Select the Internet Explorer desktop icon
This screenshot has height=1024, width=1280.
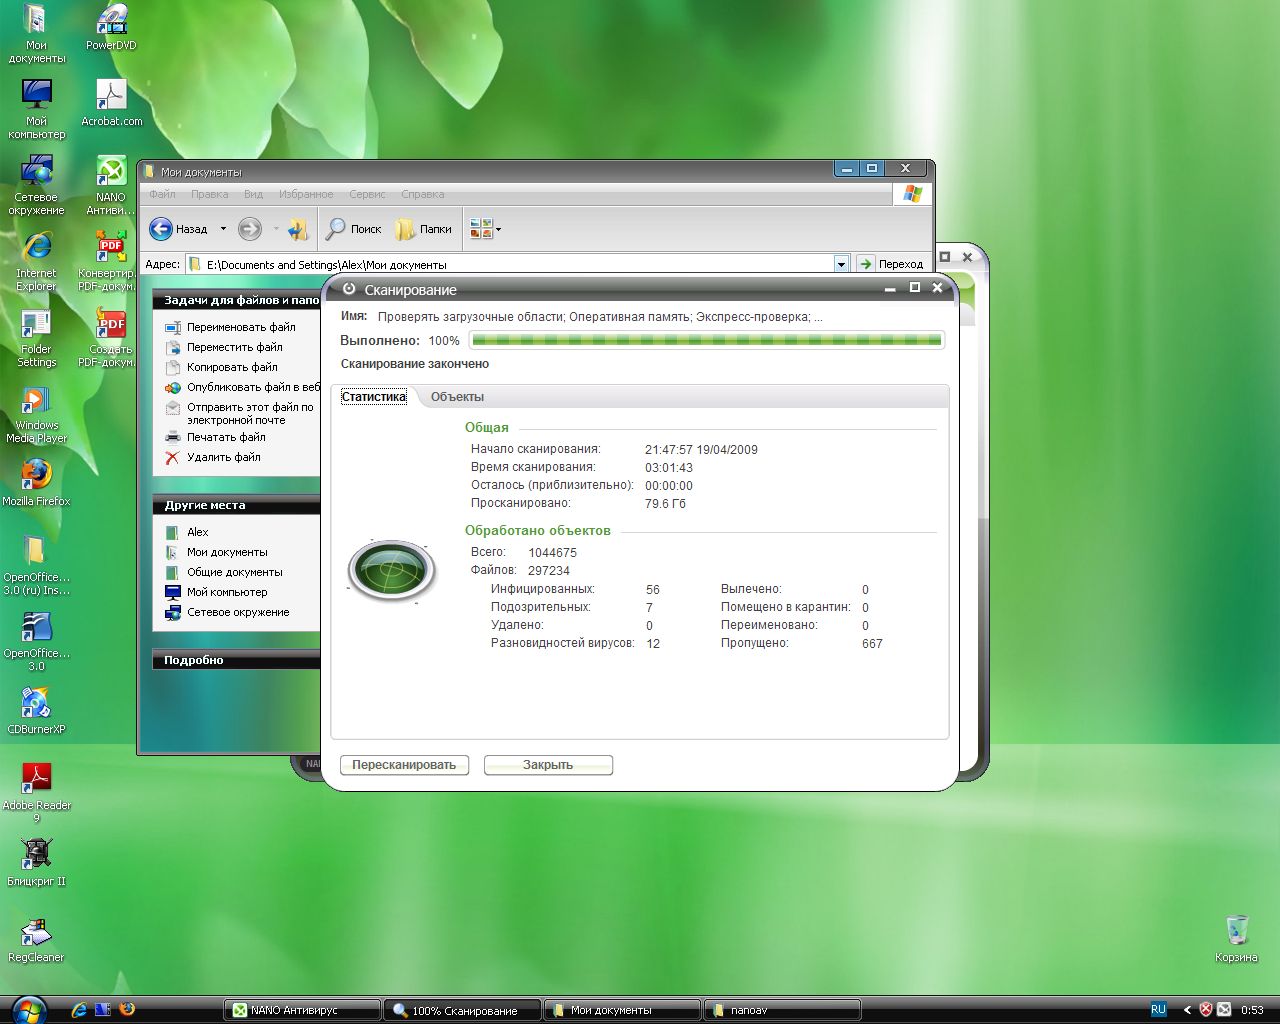click(37, 261)
